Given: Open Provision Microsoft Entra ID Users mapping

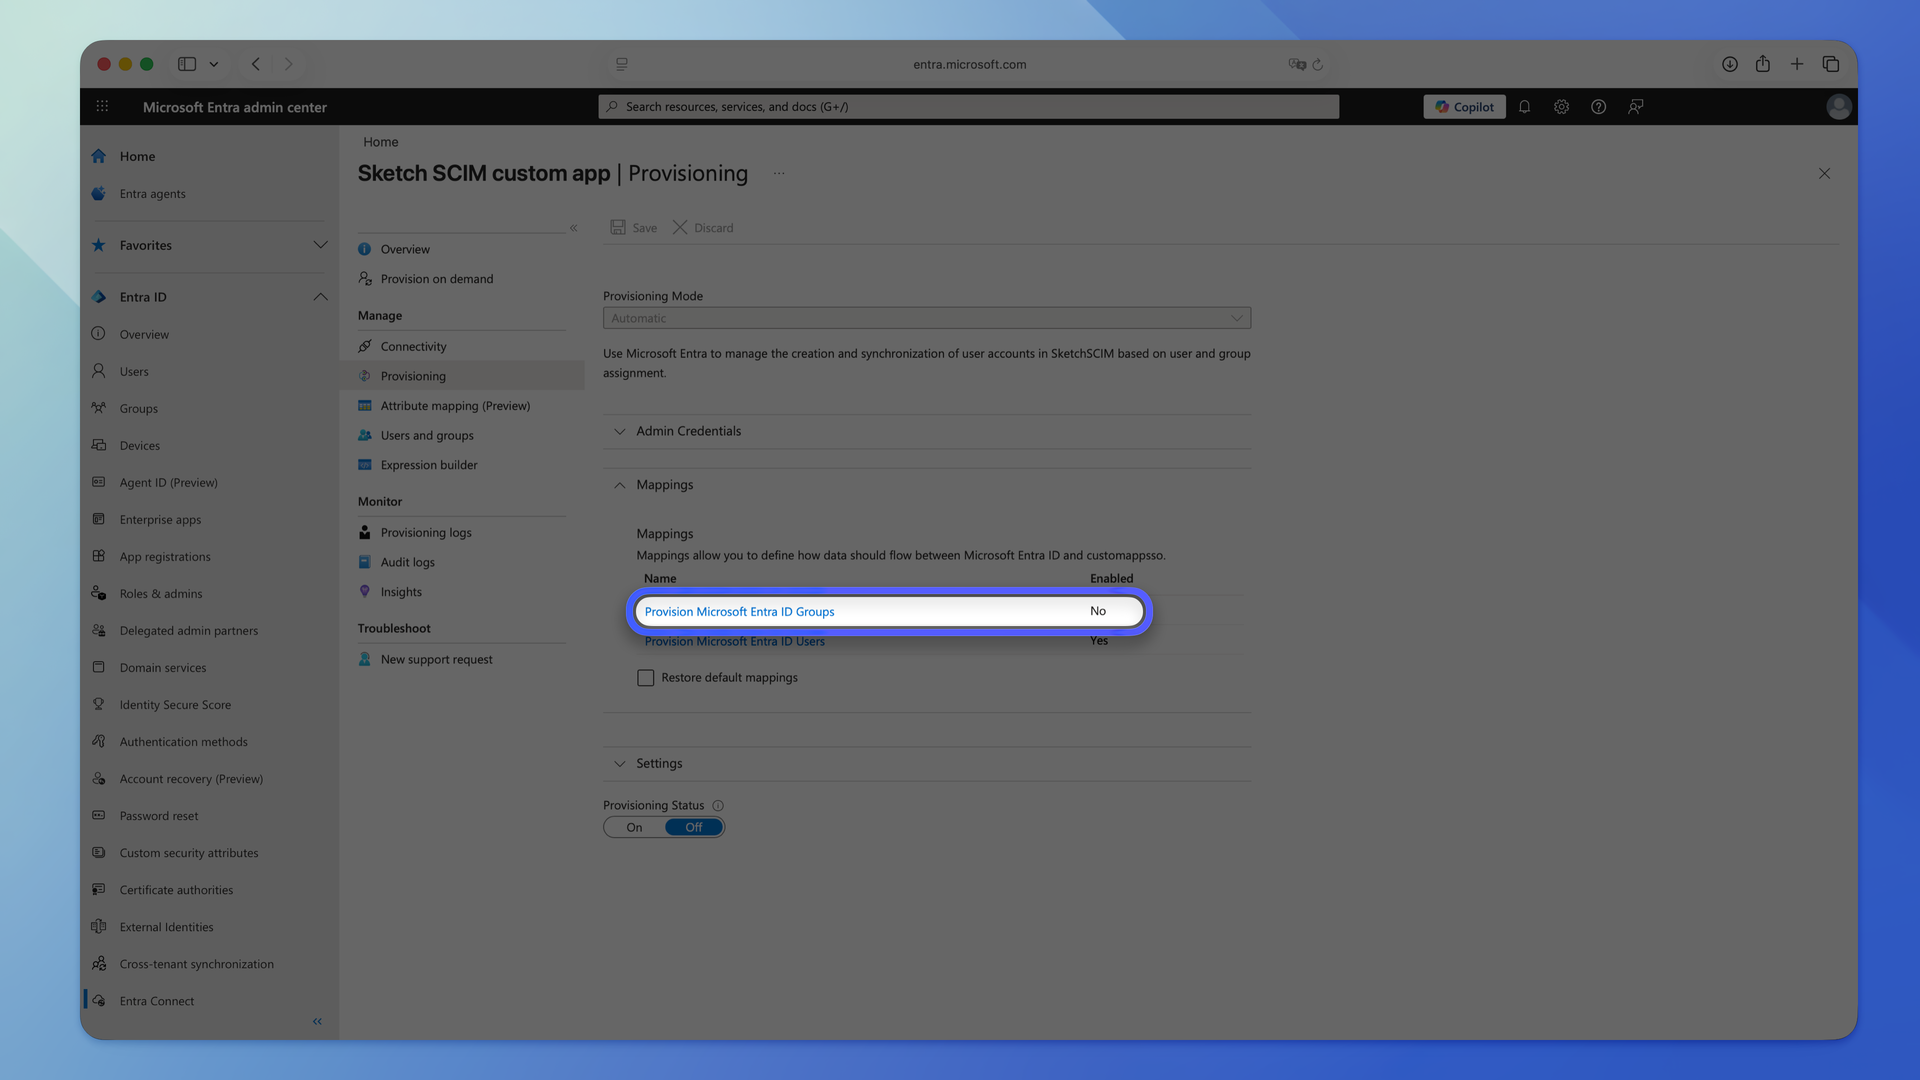Looking at the screenshot, I should [x=734, y=642].
